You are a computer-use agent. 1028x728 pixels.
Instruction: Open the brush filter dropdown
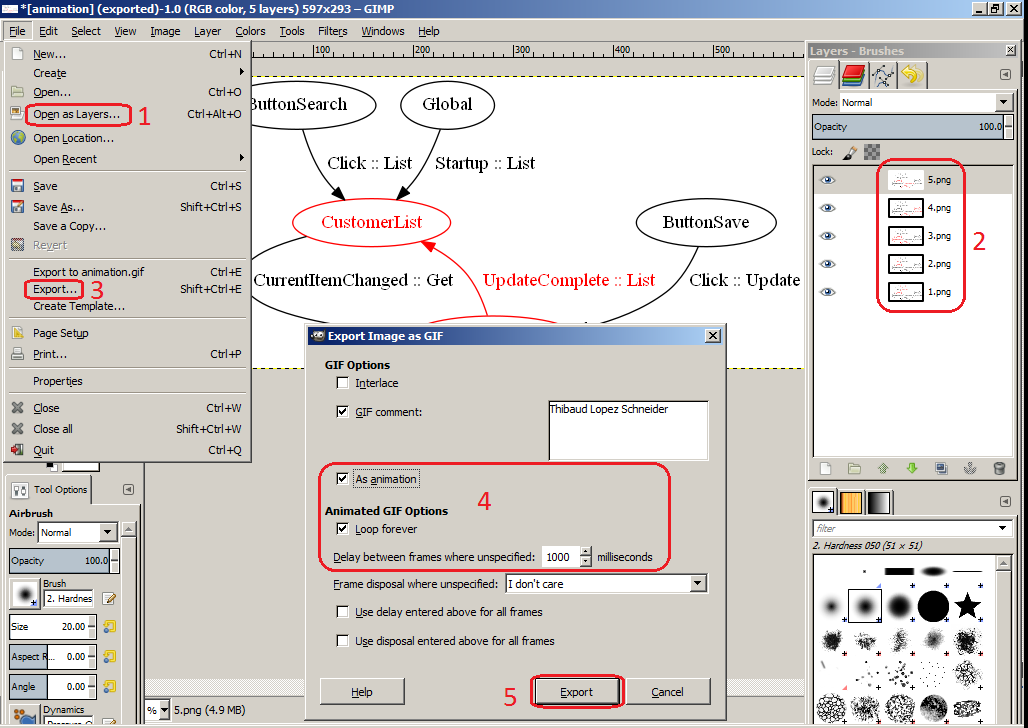coord(1003,528)
